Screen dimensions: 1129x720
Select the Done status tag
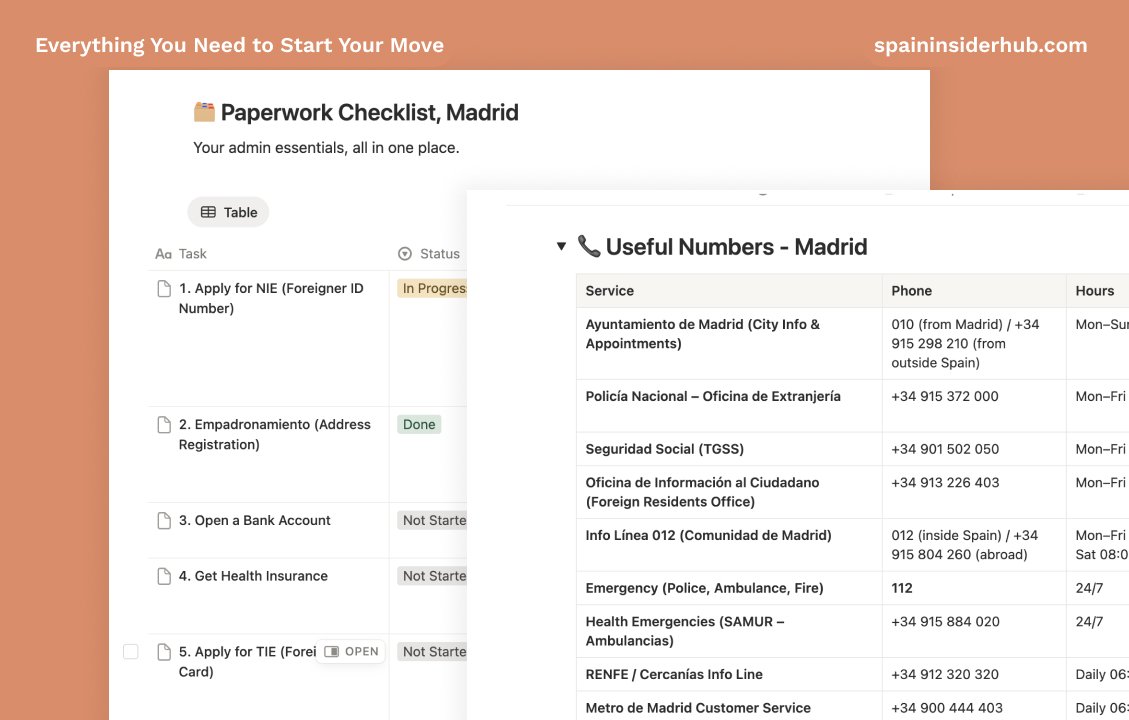(419, 425)
